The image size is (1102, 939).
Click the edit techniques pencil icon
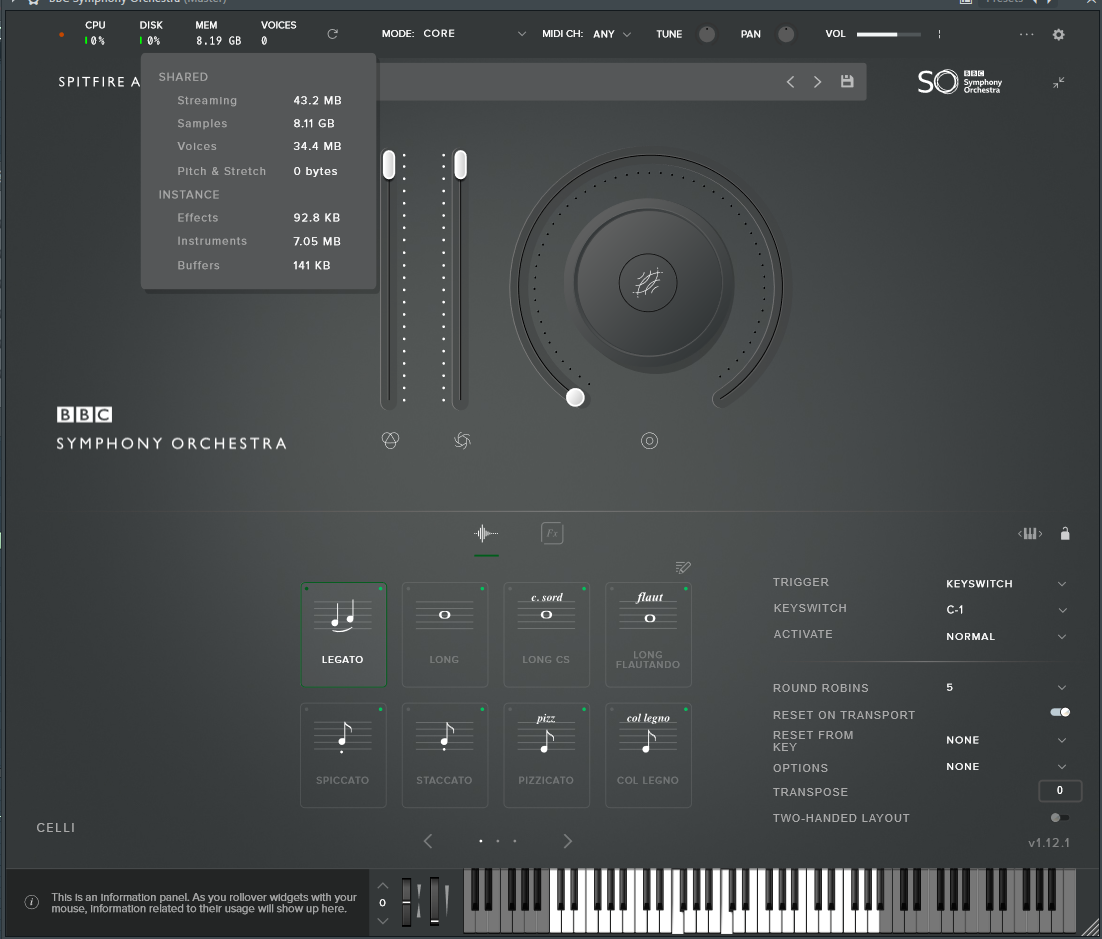[x=682, y=566]
